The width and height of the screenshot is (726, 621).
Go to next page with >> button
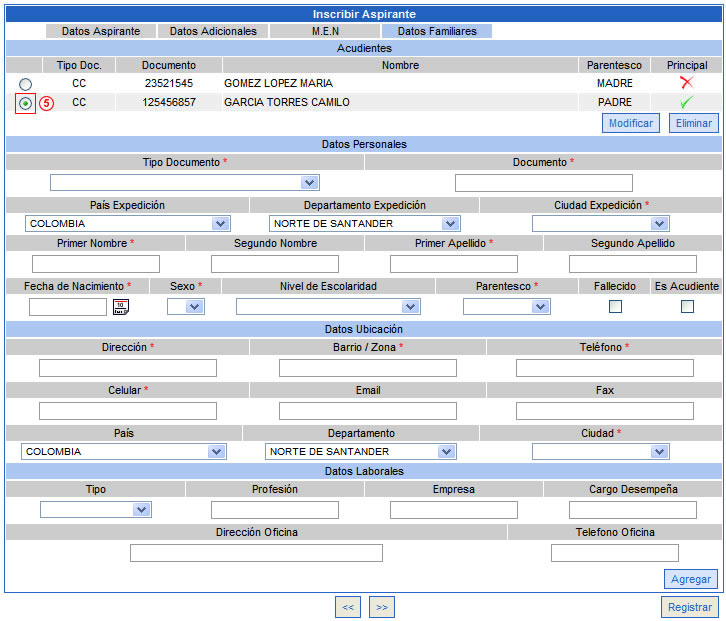pyautogui.click(x=381, y=606)
